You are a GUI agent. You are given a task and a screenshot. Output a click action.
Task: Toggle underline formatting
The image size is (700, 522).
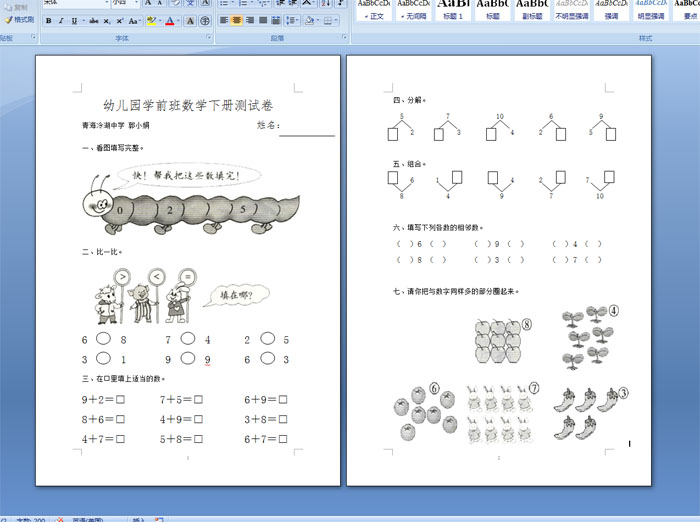74,21
